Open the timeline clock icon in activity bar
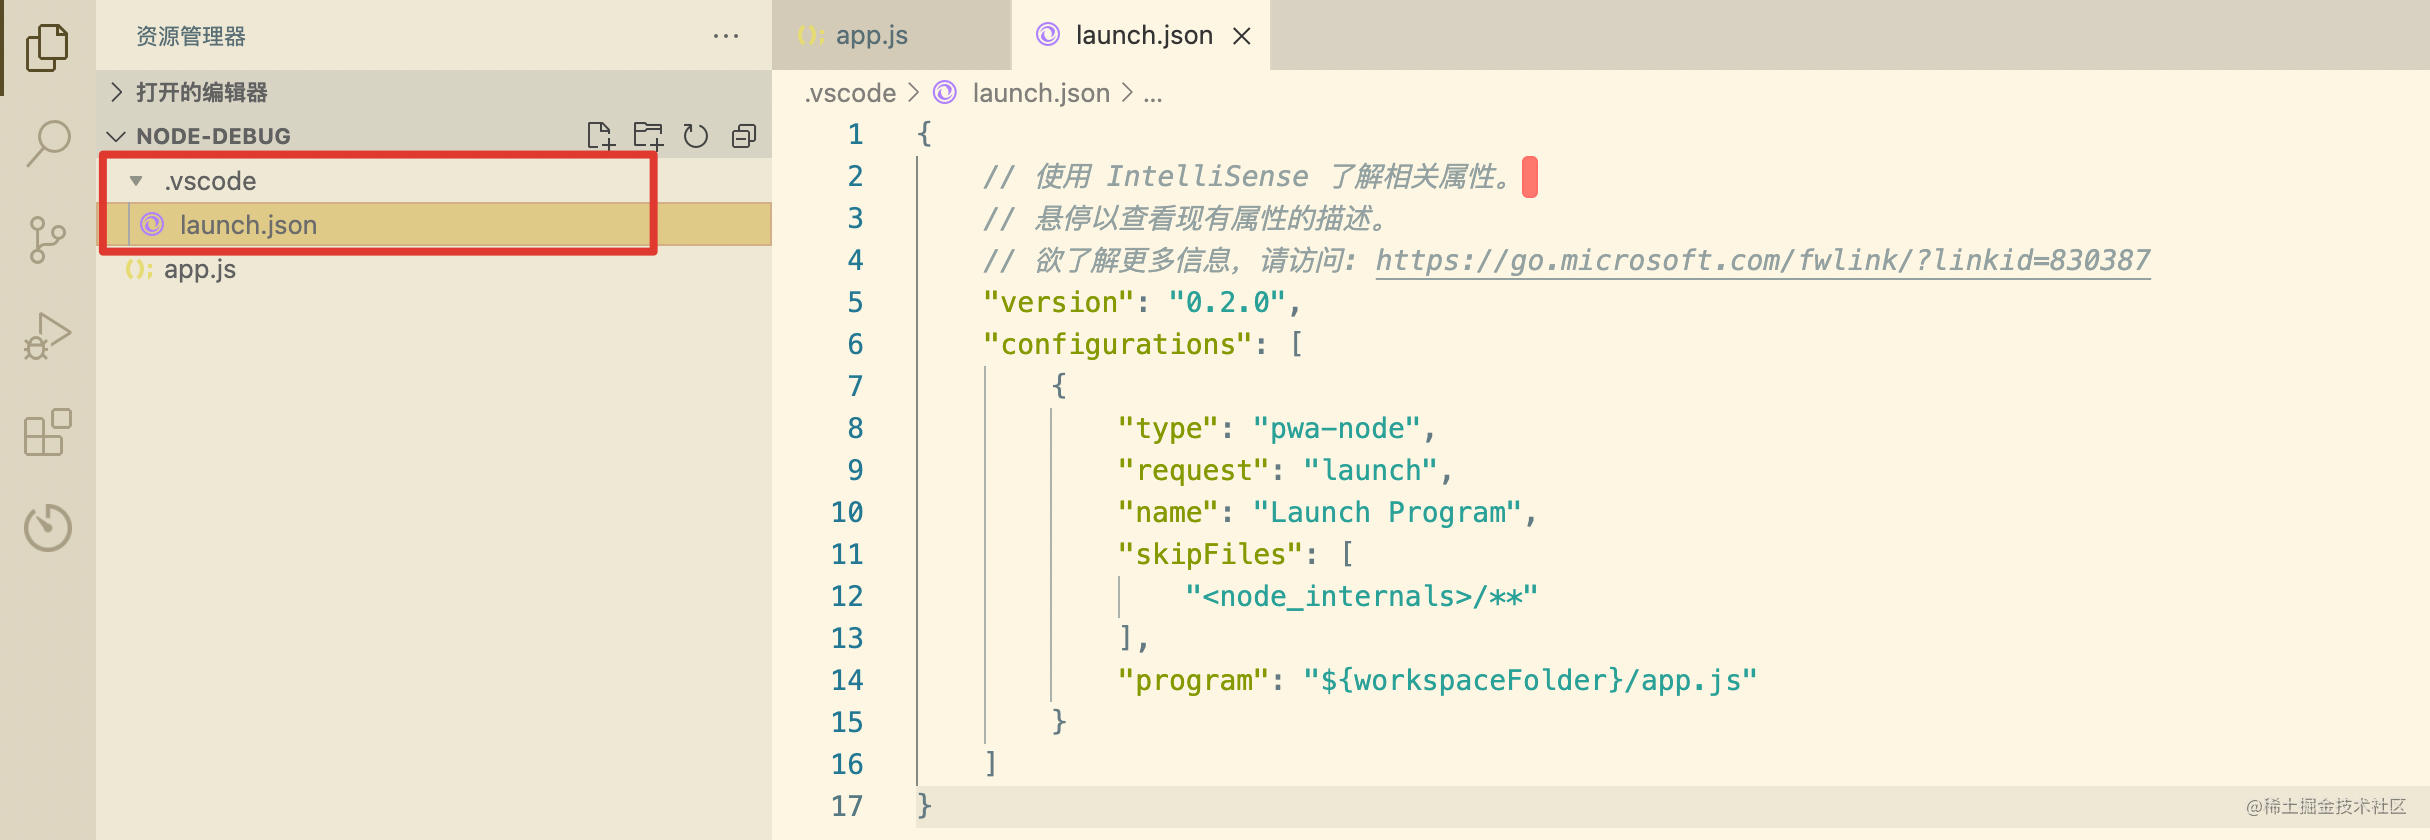 [x=47, y=527]
